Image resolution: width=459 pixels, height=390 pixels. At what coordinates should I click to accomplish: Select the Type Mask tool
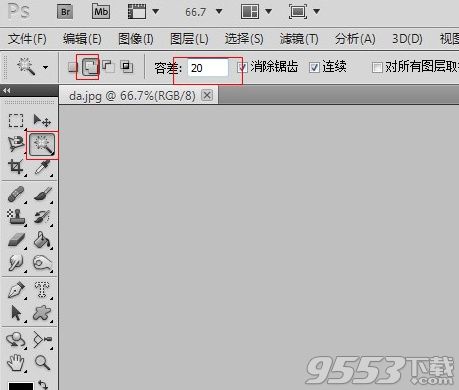click(42, 289)
